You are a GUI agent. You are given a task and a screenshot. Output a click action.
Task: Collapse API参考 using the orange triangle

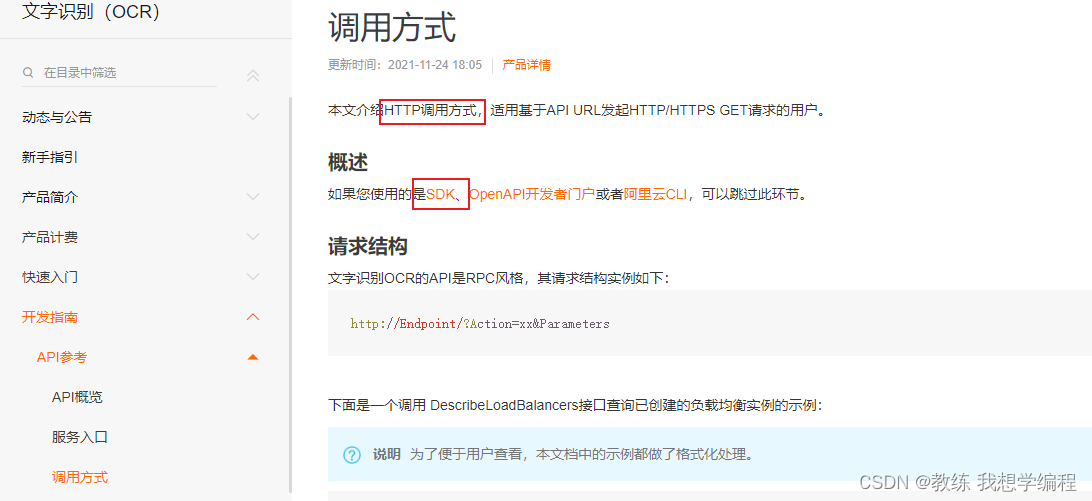click(254, 357)
